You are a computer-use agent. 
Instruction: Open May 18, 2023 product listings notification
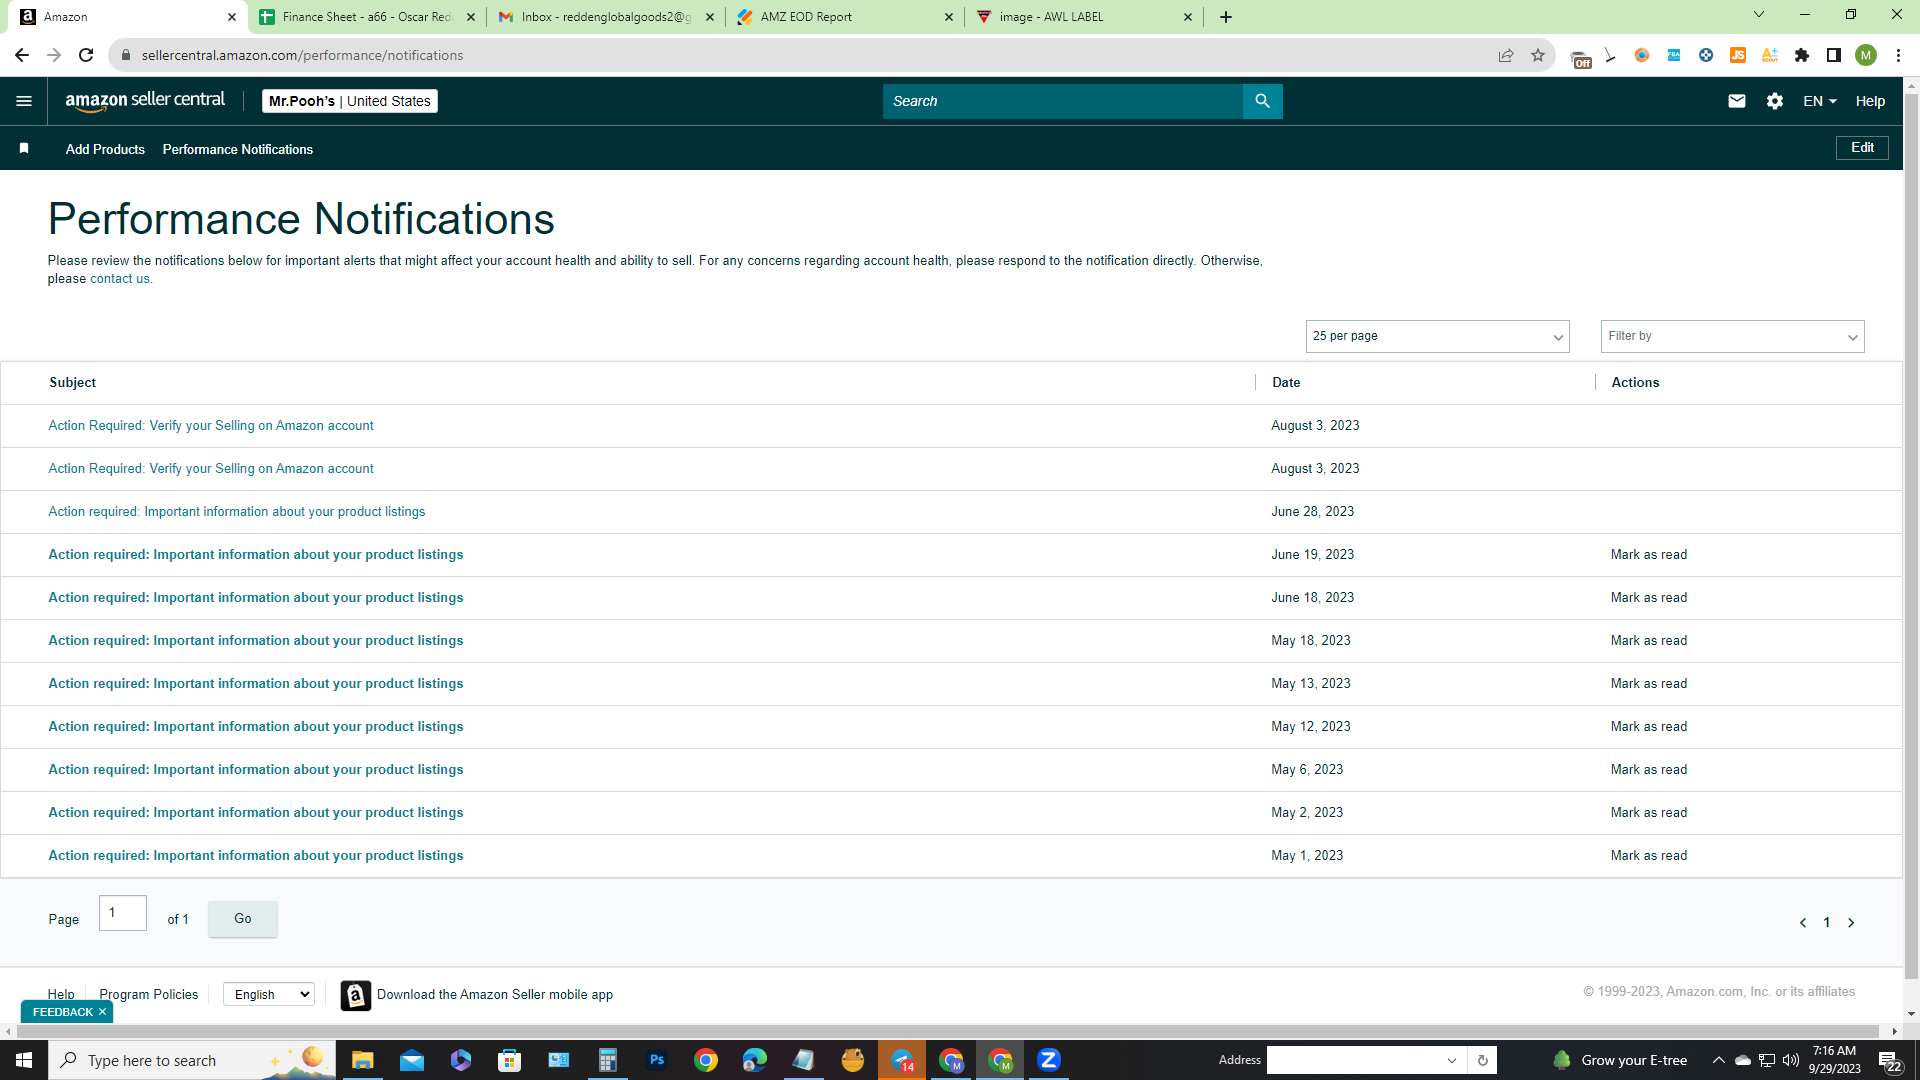point(256,641)
